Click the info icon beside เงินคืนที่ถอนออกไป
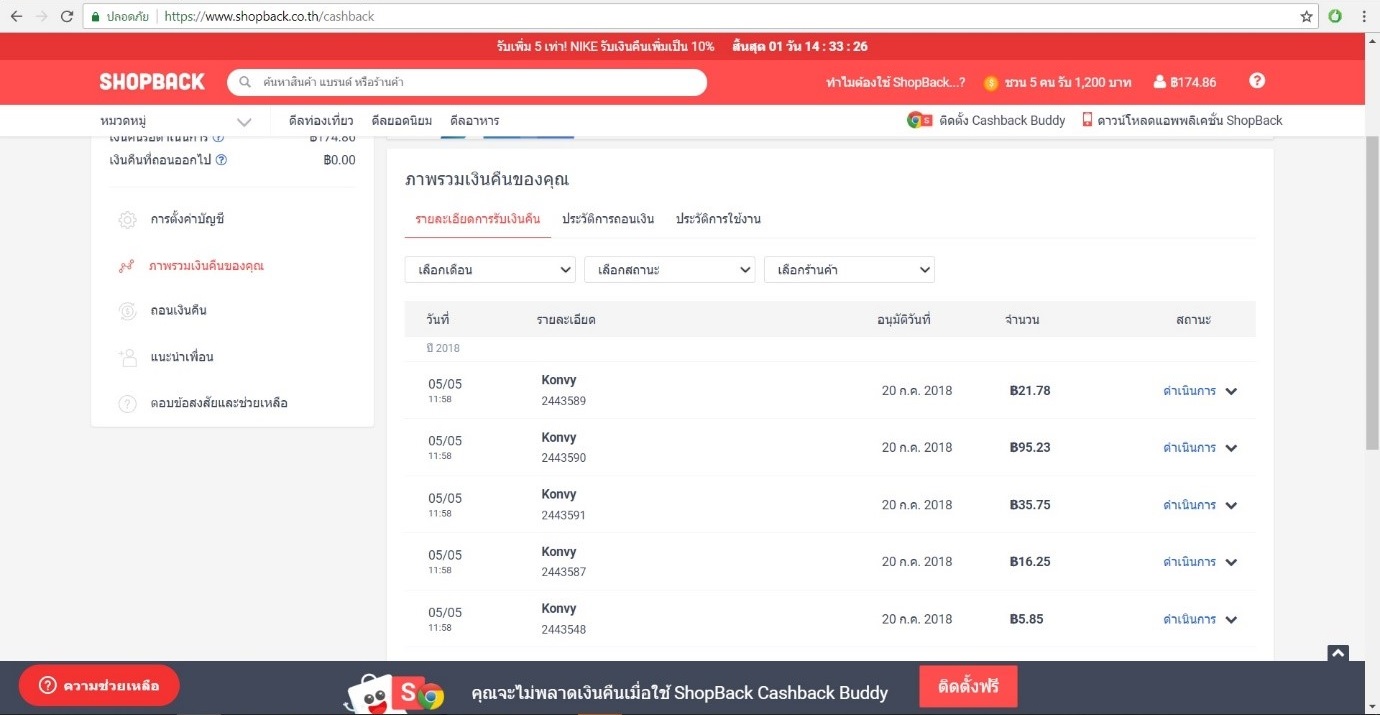Screen dimensions: 1380x715 click(x=221, y=159)
